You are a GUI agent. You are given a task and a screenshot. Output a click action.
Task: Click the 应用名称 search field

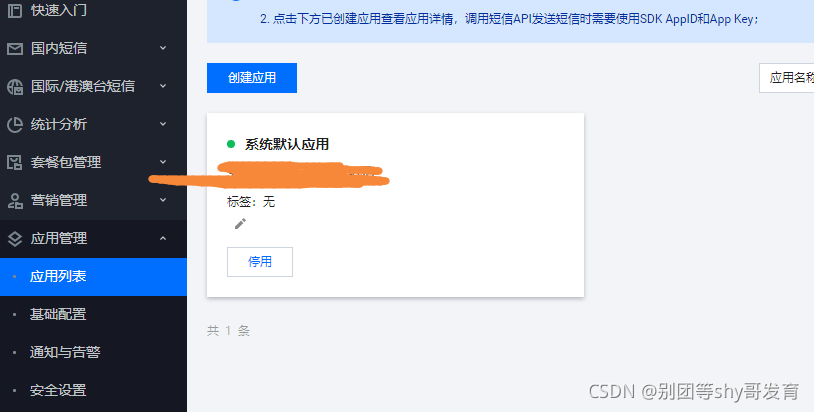(x=786, y=78)
